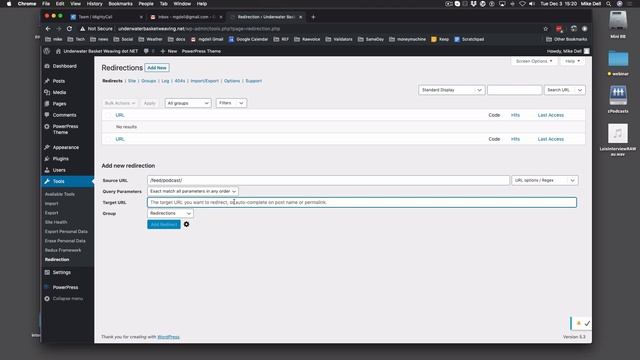Open the URL options / Regex dropdown

pos(544,180)
